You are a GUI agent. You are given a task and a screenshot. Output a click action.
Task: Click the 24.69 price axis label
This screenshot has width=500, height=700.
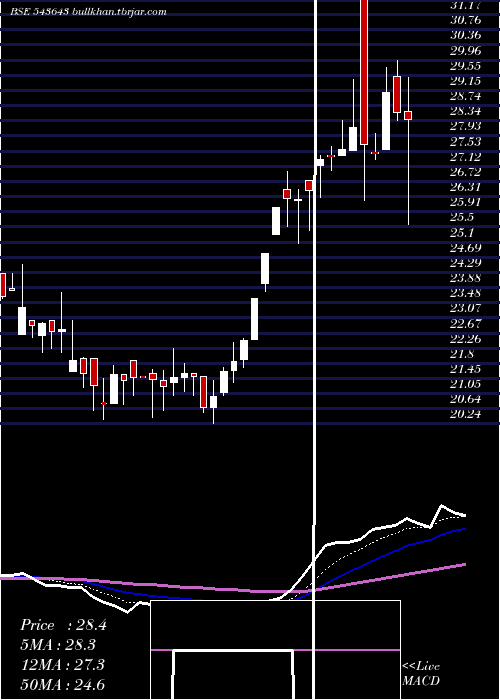click(466, 247)
